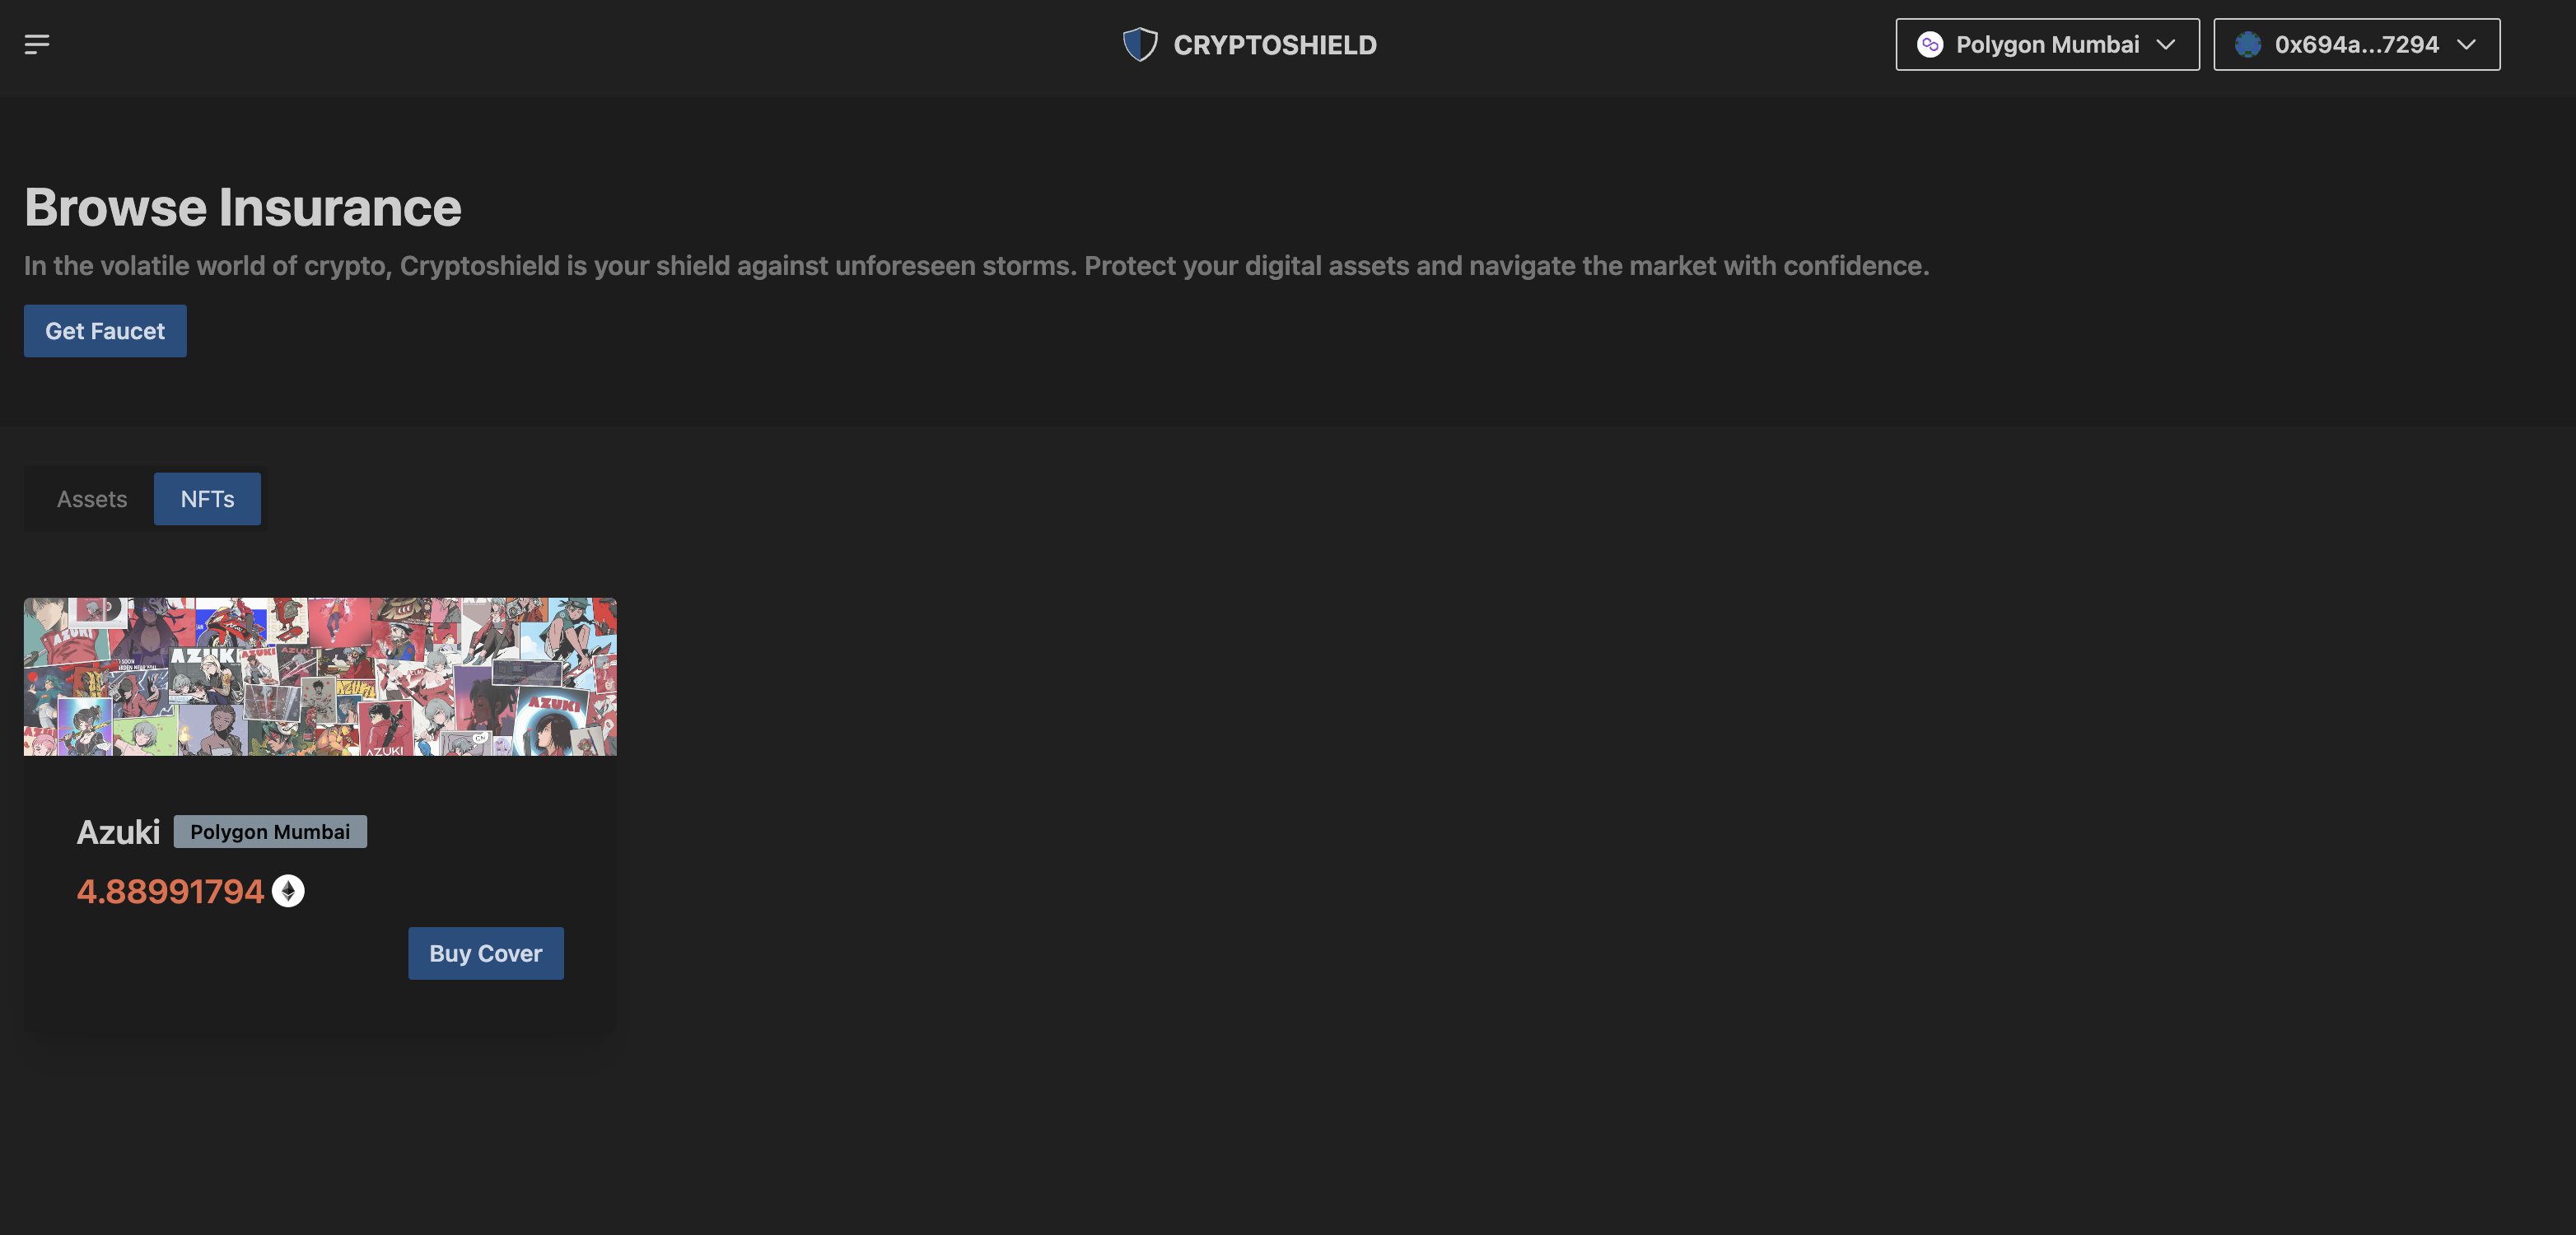This screenshot has width=2576, height=1235.
Task: Click the Cryptoshield description paragraph
Action: 976,266
